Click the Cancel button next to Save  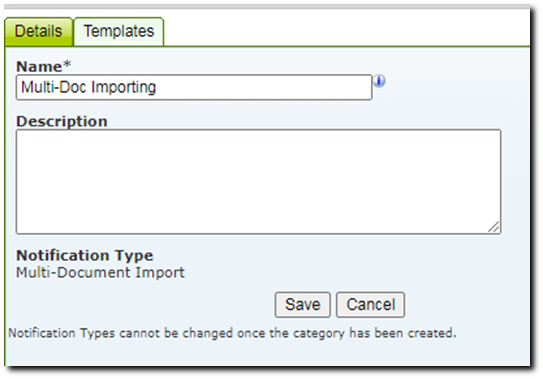[x=371, y=305]
